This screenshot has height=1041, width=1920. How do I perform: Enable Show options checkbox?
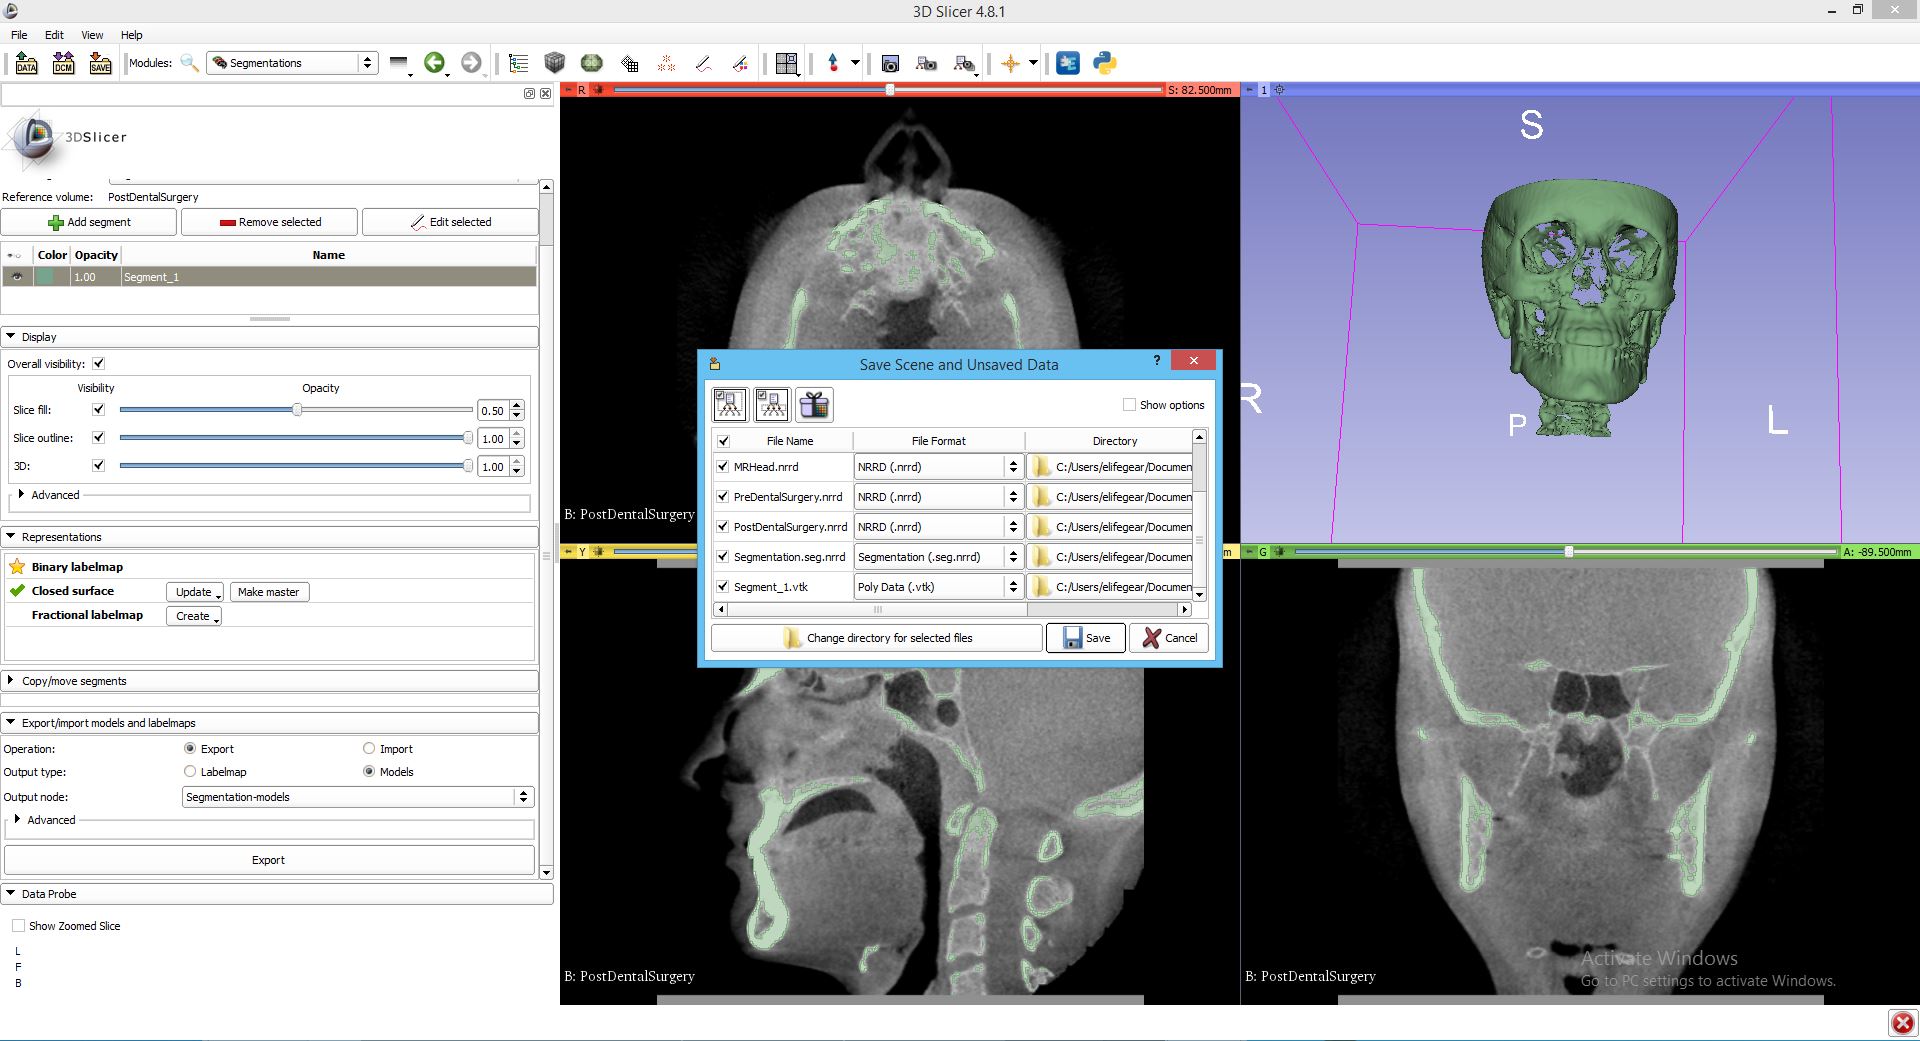click(1129, 405)
